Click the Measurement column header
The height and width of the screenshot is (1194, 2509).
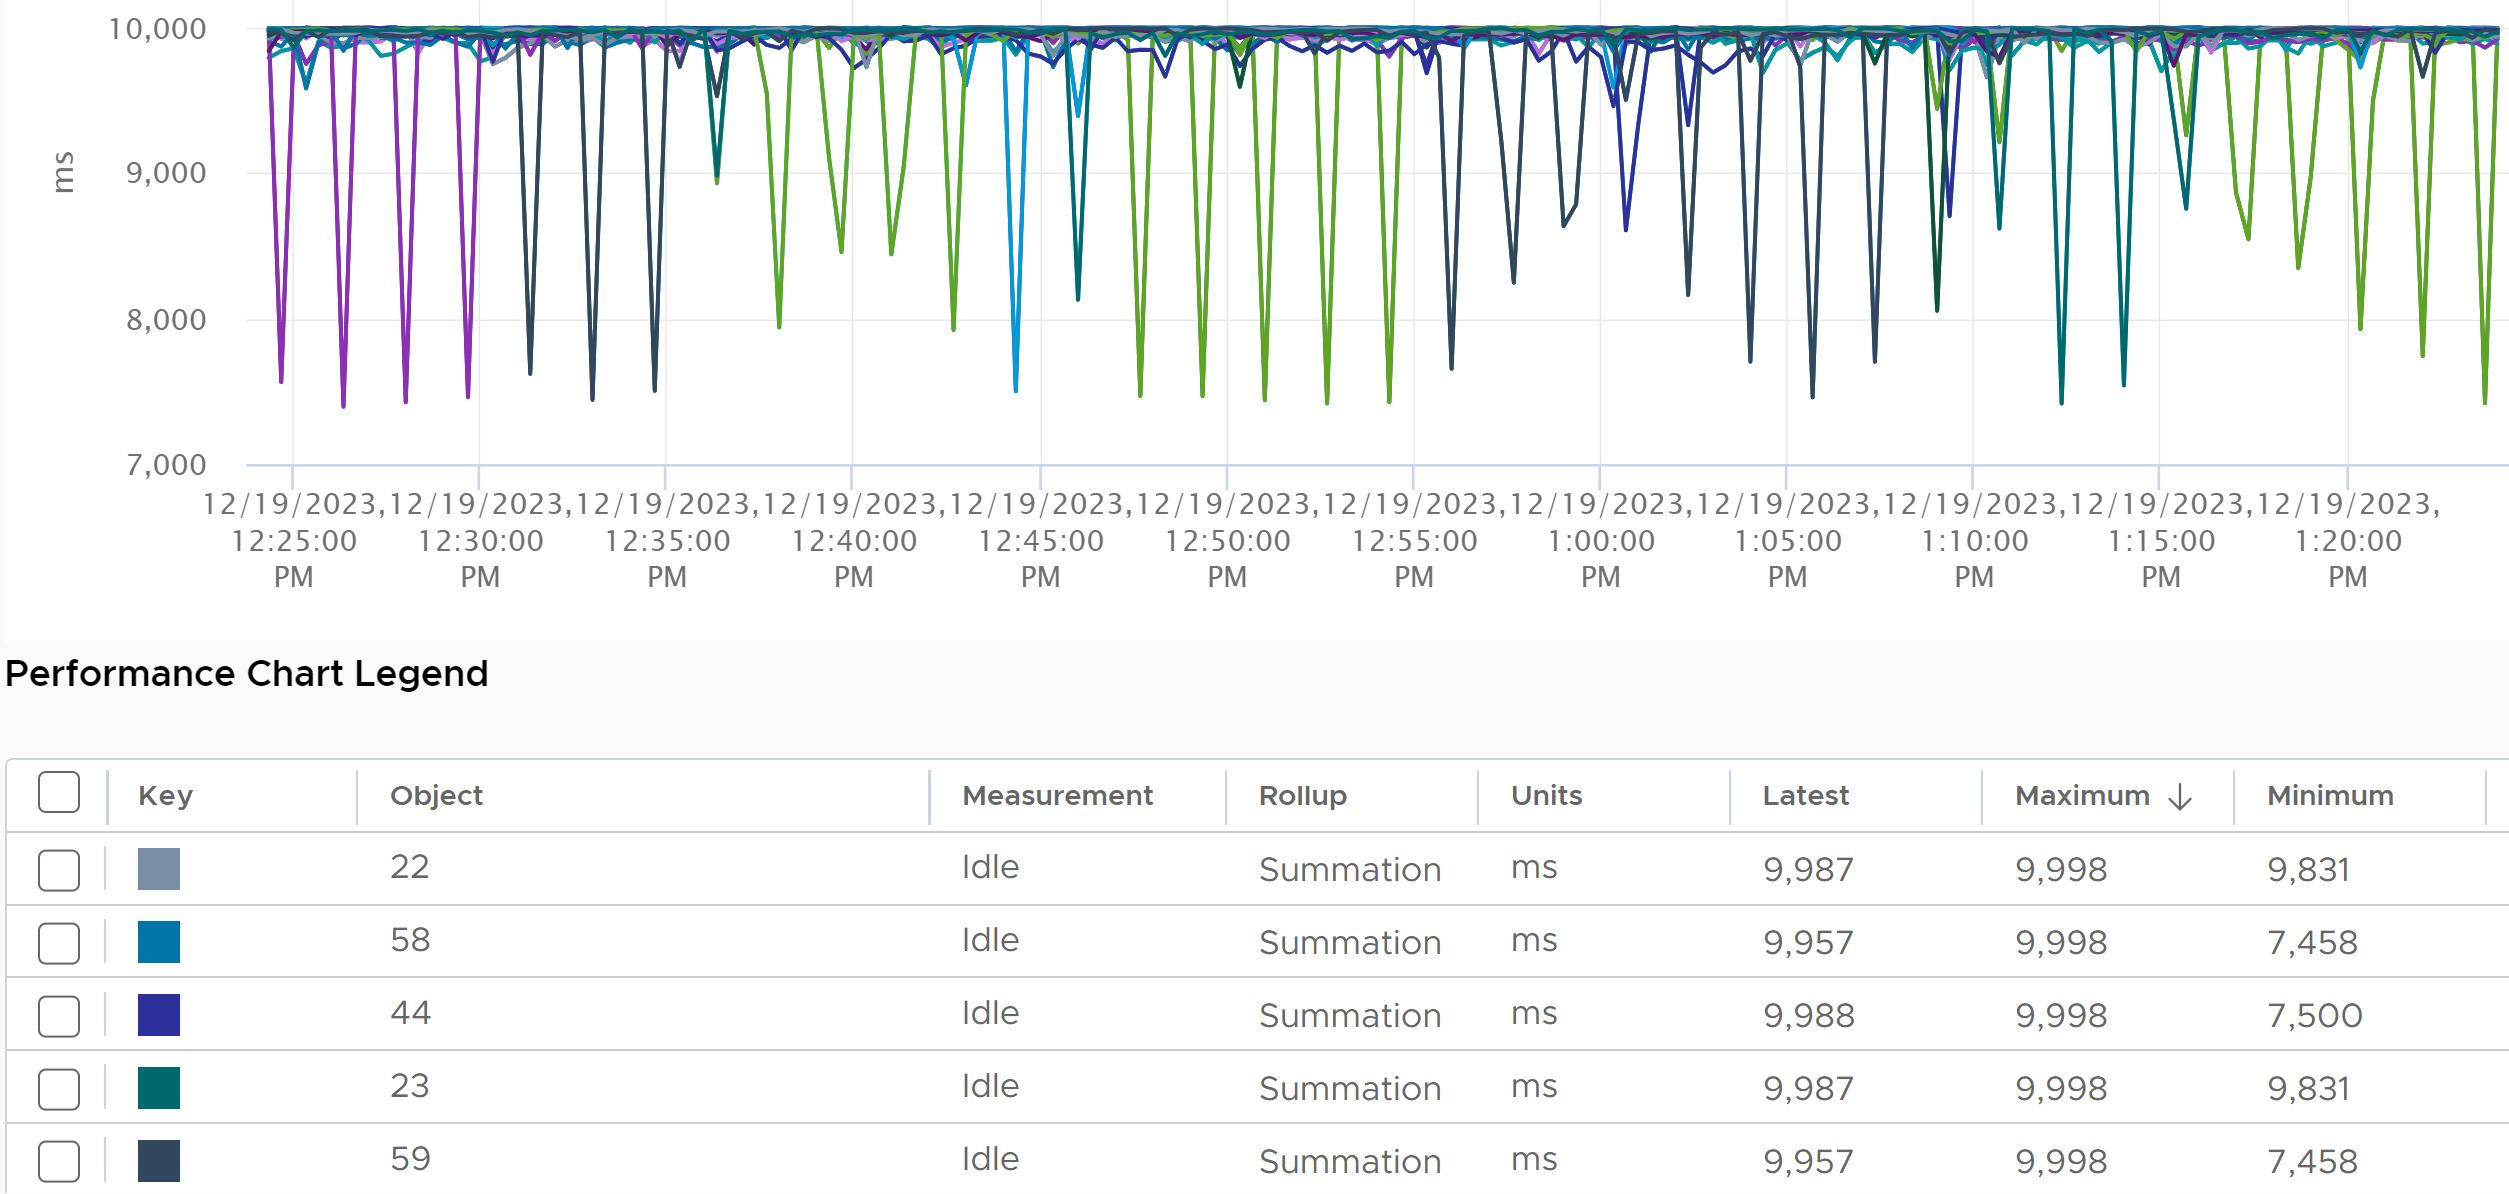coord(1057,796)
